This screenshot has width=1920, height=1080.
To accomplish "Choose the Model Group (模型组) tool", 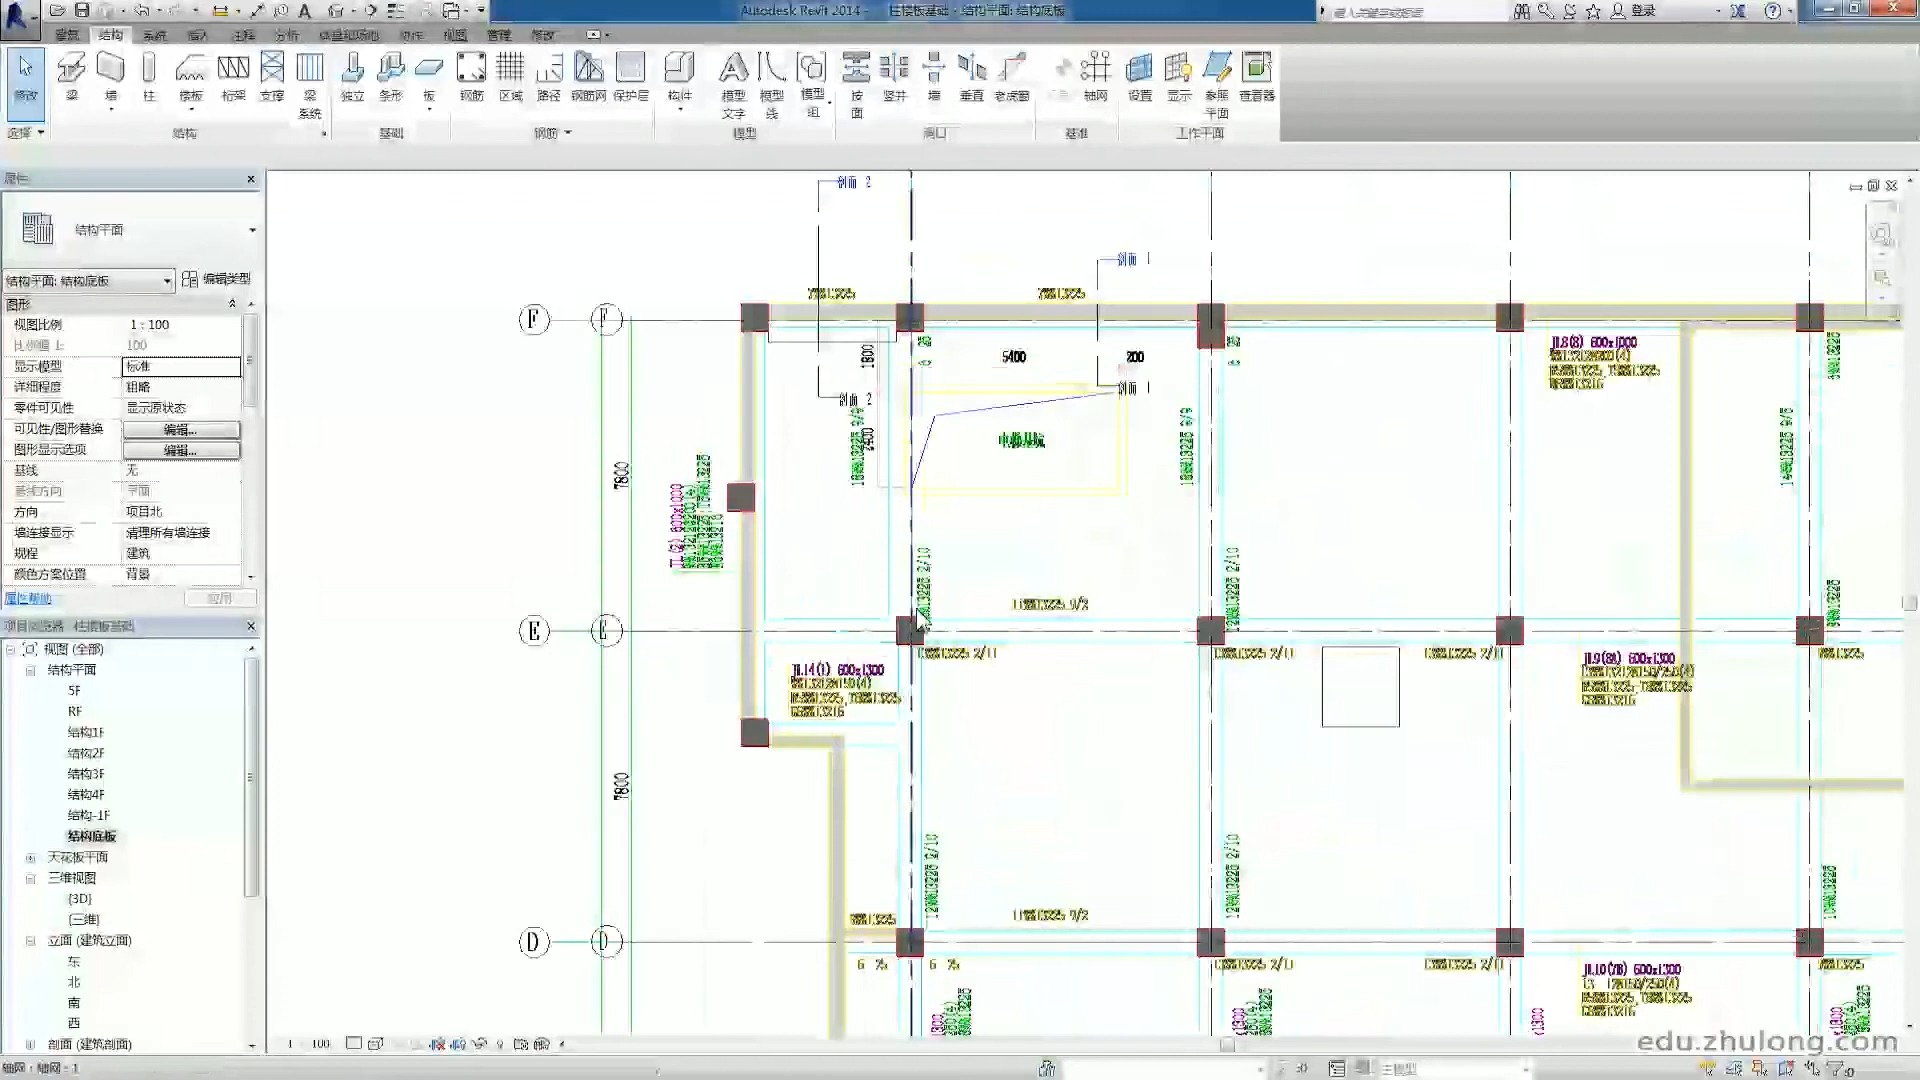I will click(x=812, y=85).
